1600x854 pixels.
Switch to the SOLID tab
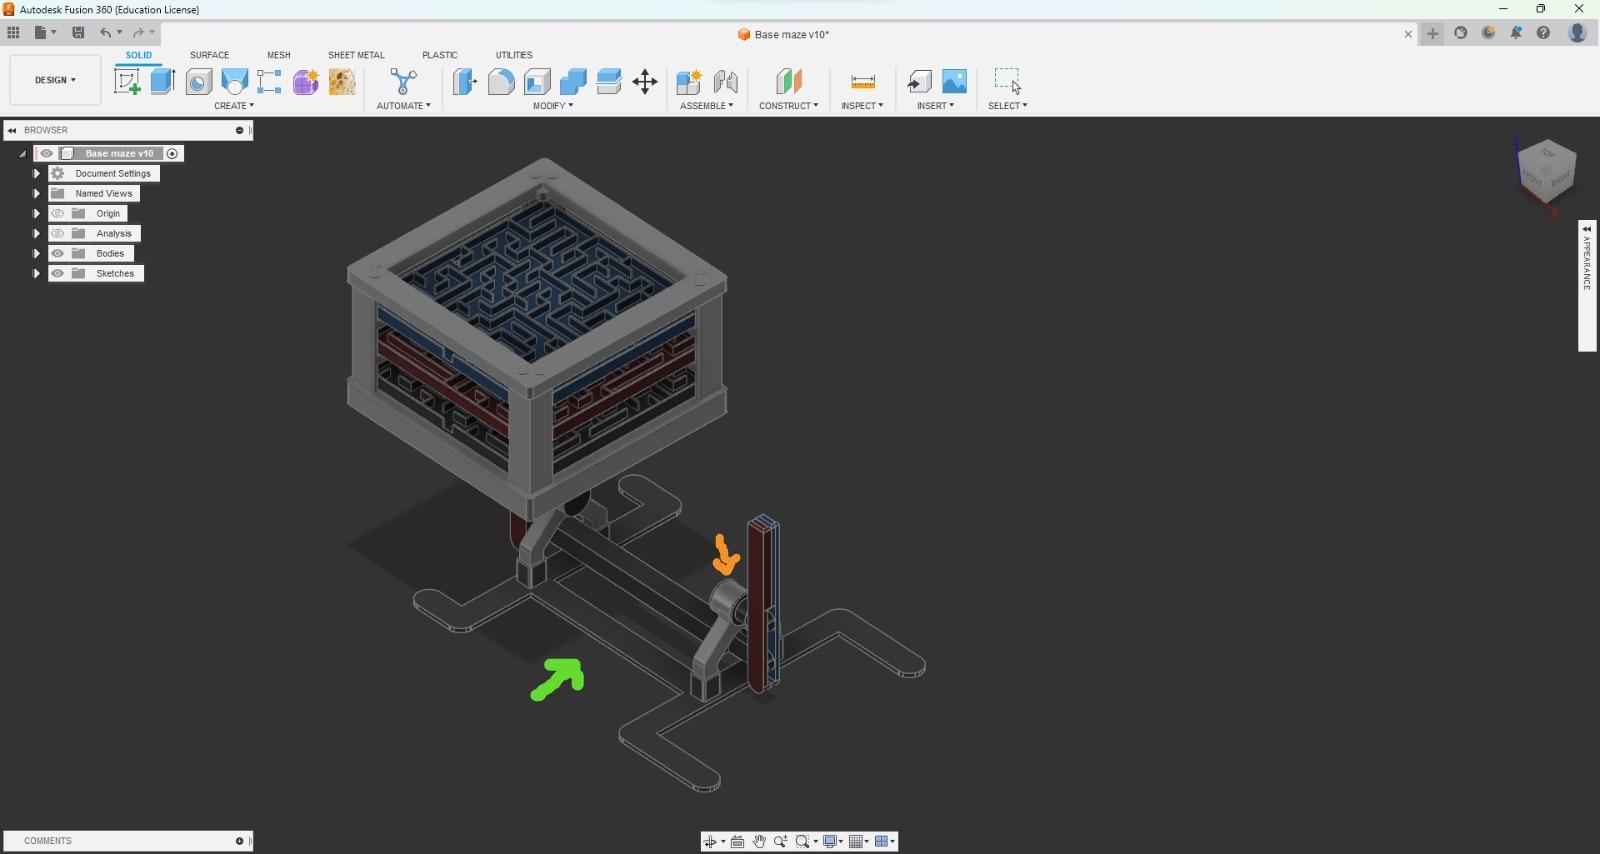(x=139, y=55)
